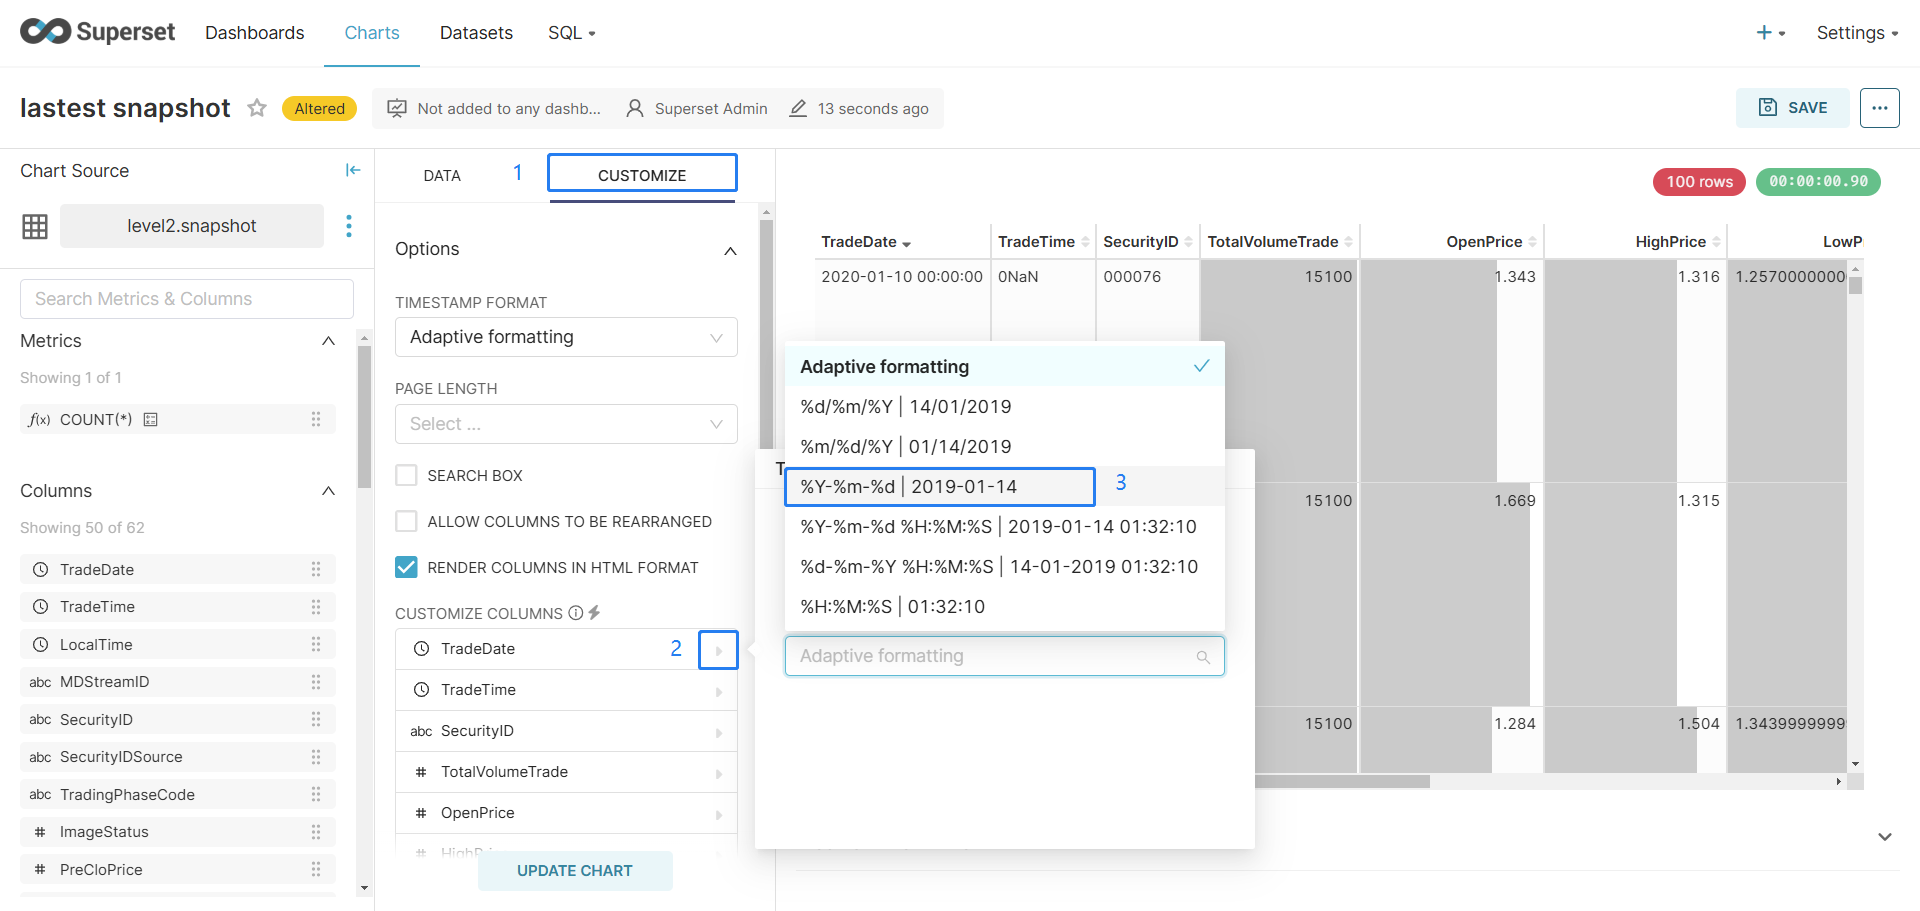Viewport: 1920px width, 911px height.
Task: Click the Superset logo
Action: point(98,32)
